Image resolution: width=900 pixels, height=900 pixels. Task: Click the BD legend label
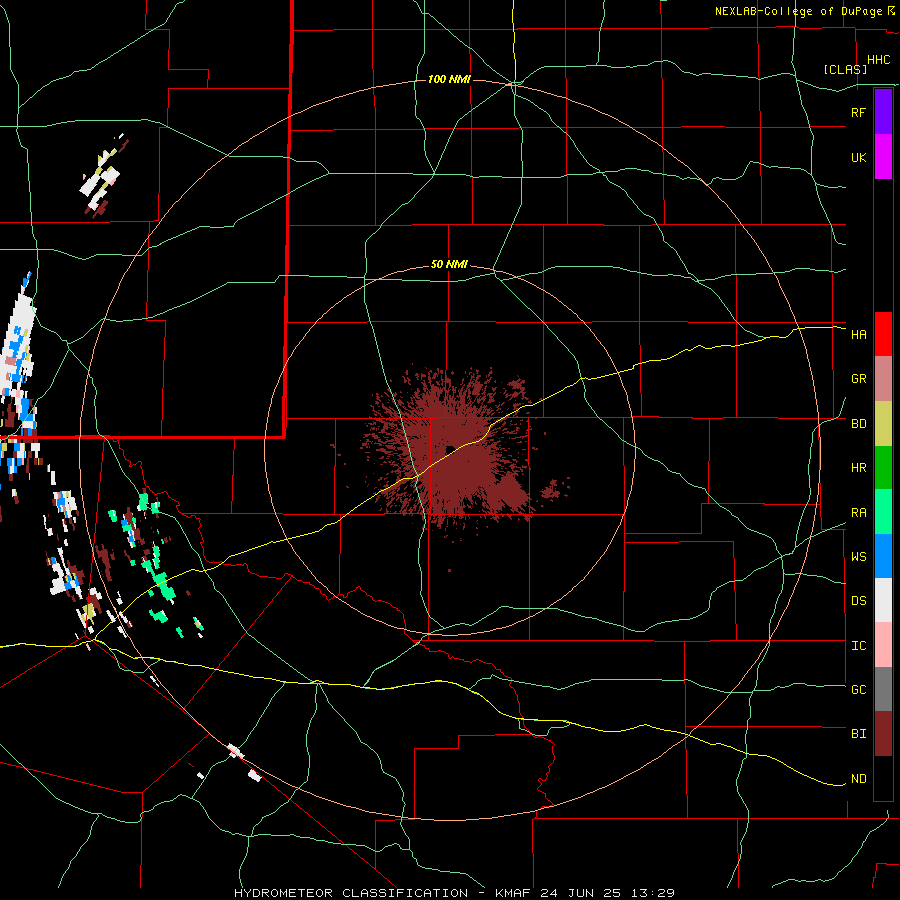pos(858,424)
